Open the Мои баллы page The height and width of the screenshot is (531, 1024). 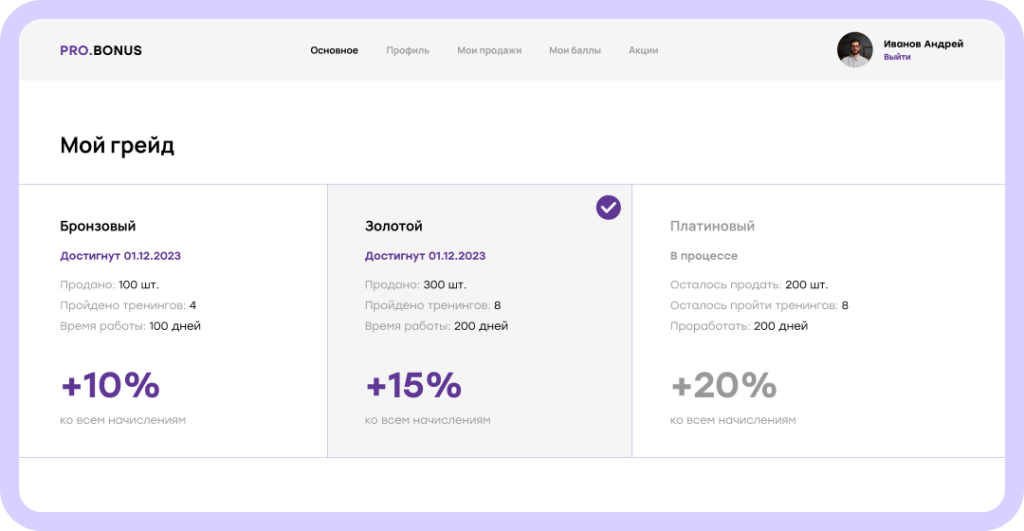[x=575, y=50]
